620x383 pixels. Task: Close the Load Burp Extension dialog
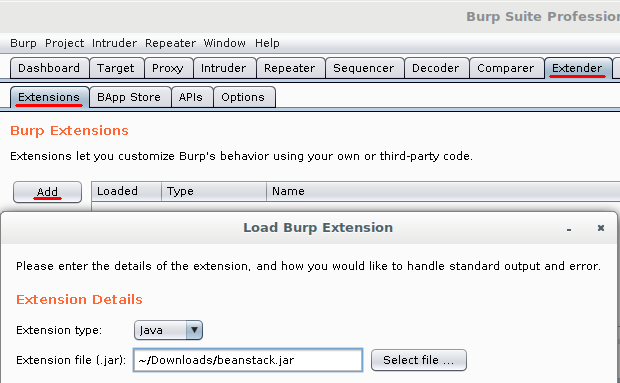coord(601,228)
